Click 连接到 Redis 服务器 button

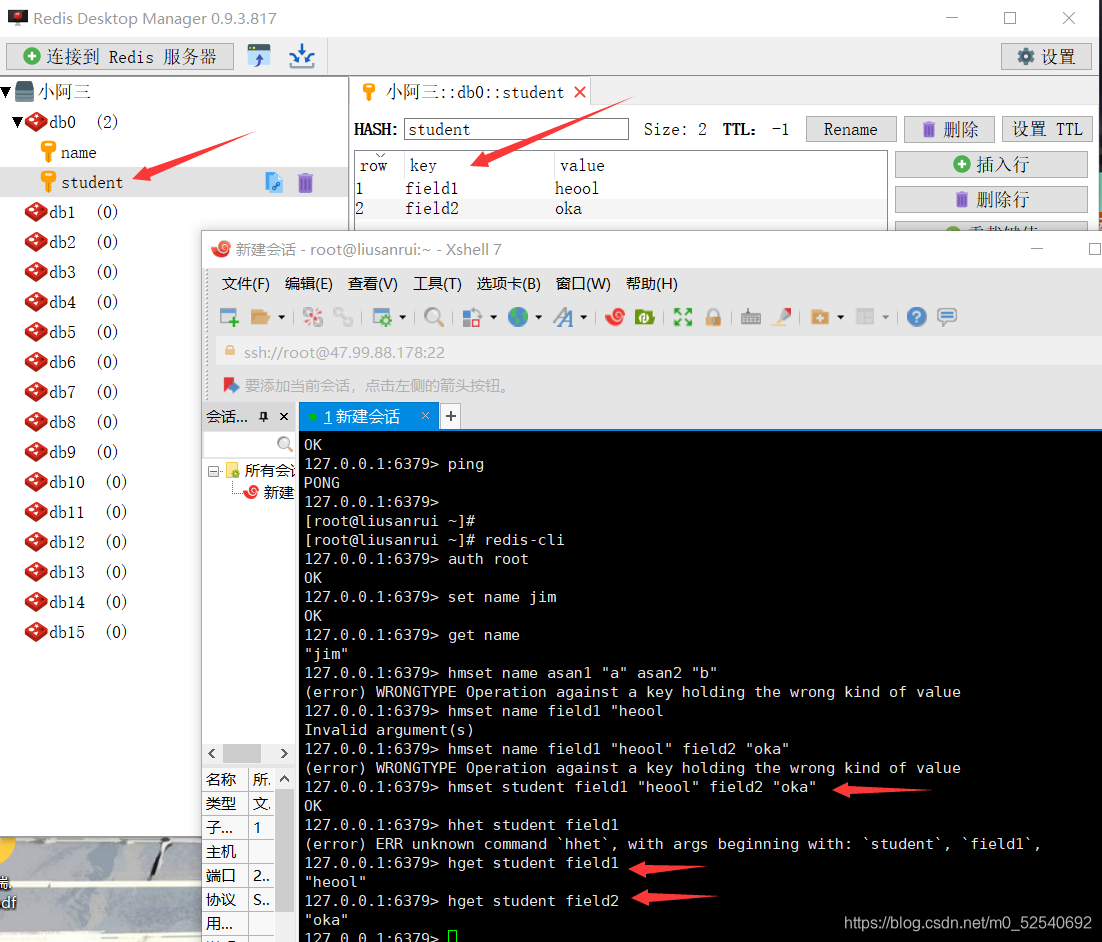click(119, 56)
